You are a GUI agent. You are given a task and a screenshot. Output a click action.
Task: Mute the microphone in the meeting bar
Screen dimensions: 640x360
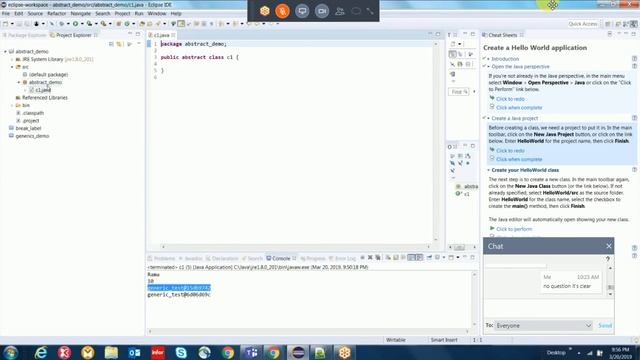pyautogui.click(x=282, y=11)
